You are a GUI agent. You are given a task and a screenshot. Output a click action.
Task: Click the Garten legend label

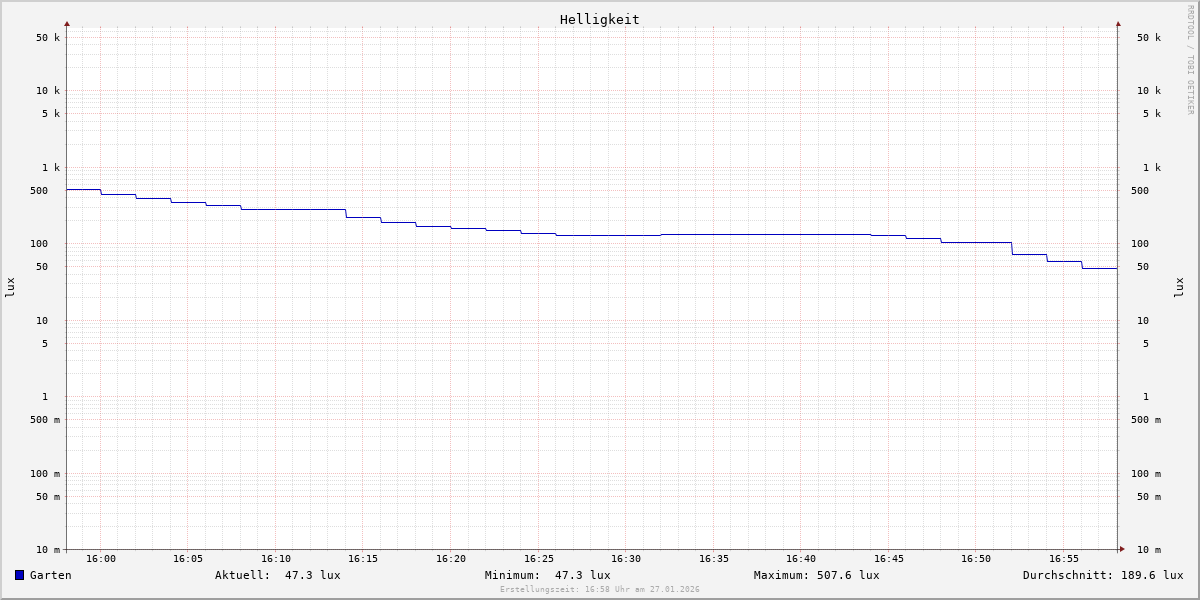51,575
